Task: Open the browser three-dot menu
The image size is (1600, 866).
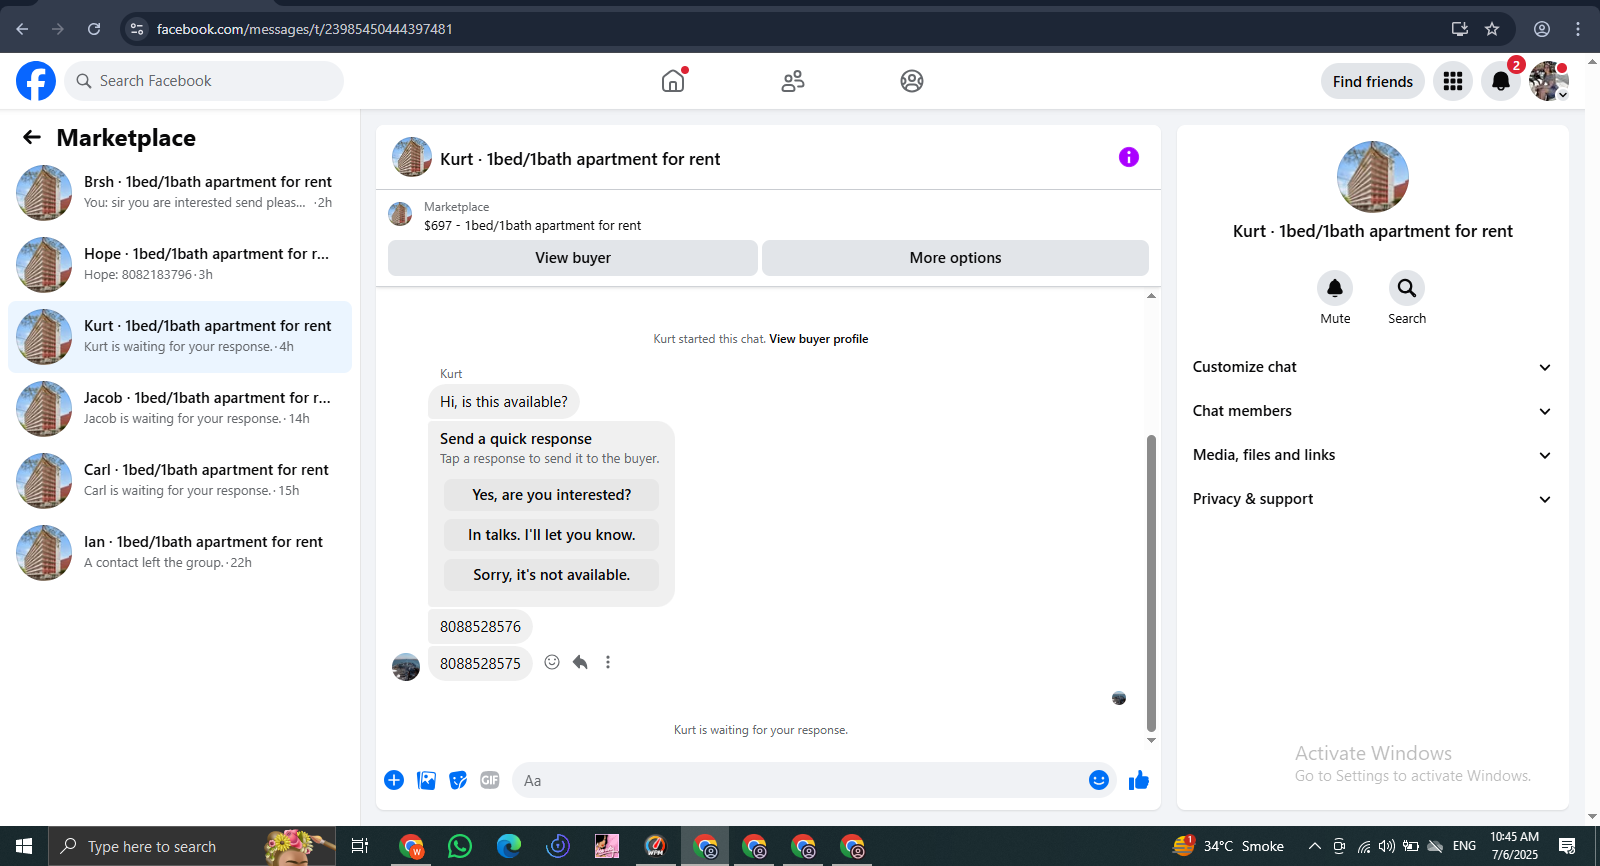Action: click(1578, 29)
